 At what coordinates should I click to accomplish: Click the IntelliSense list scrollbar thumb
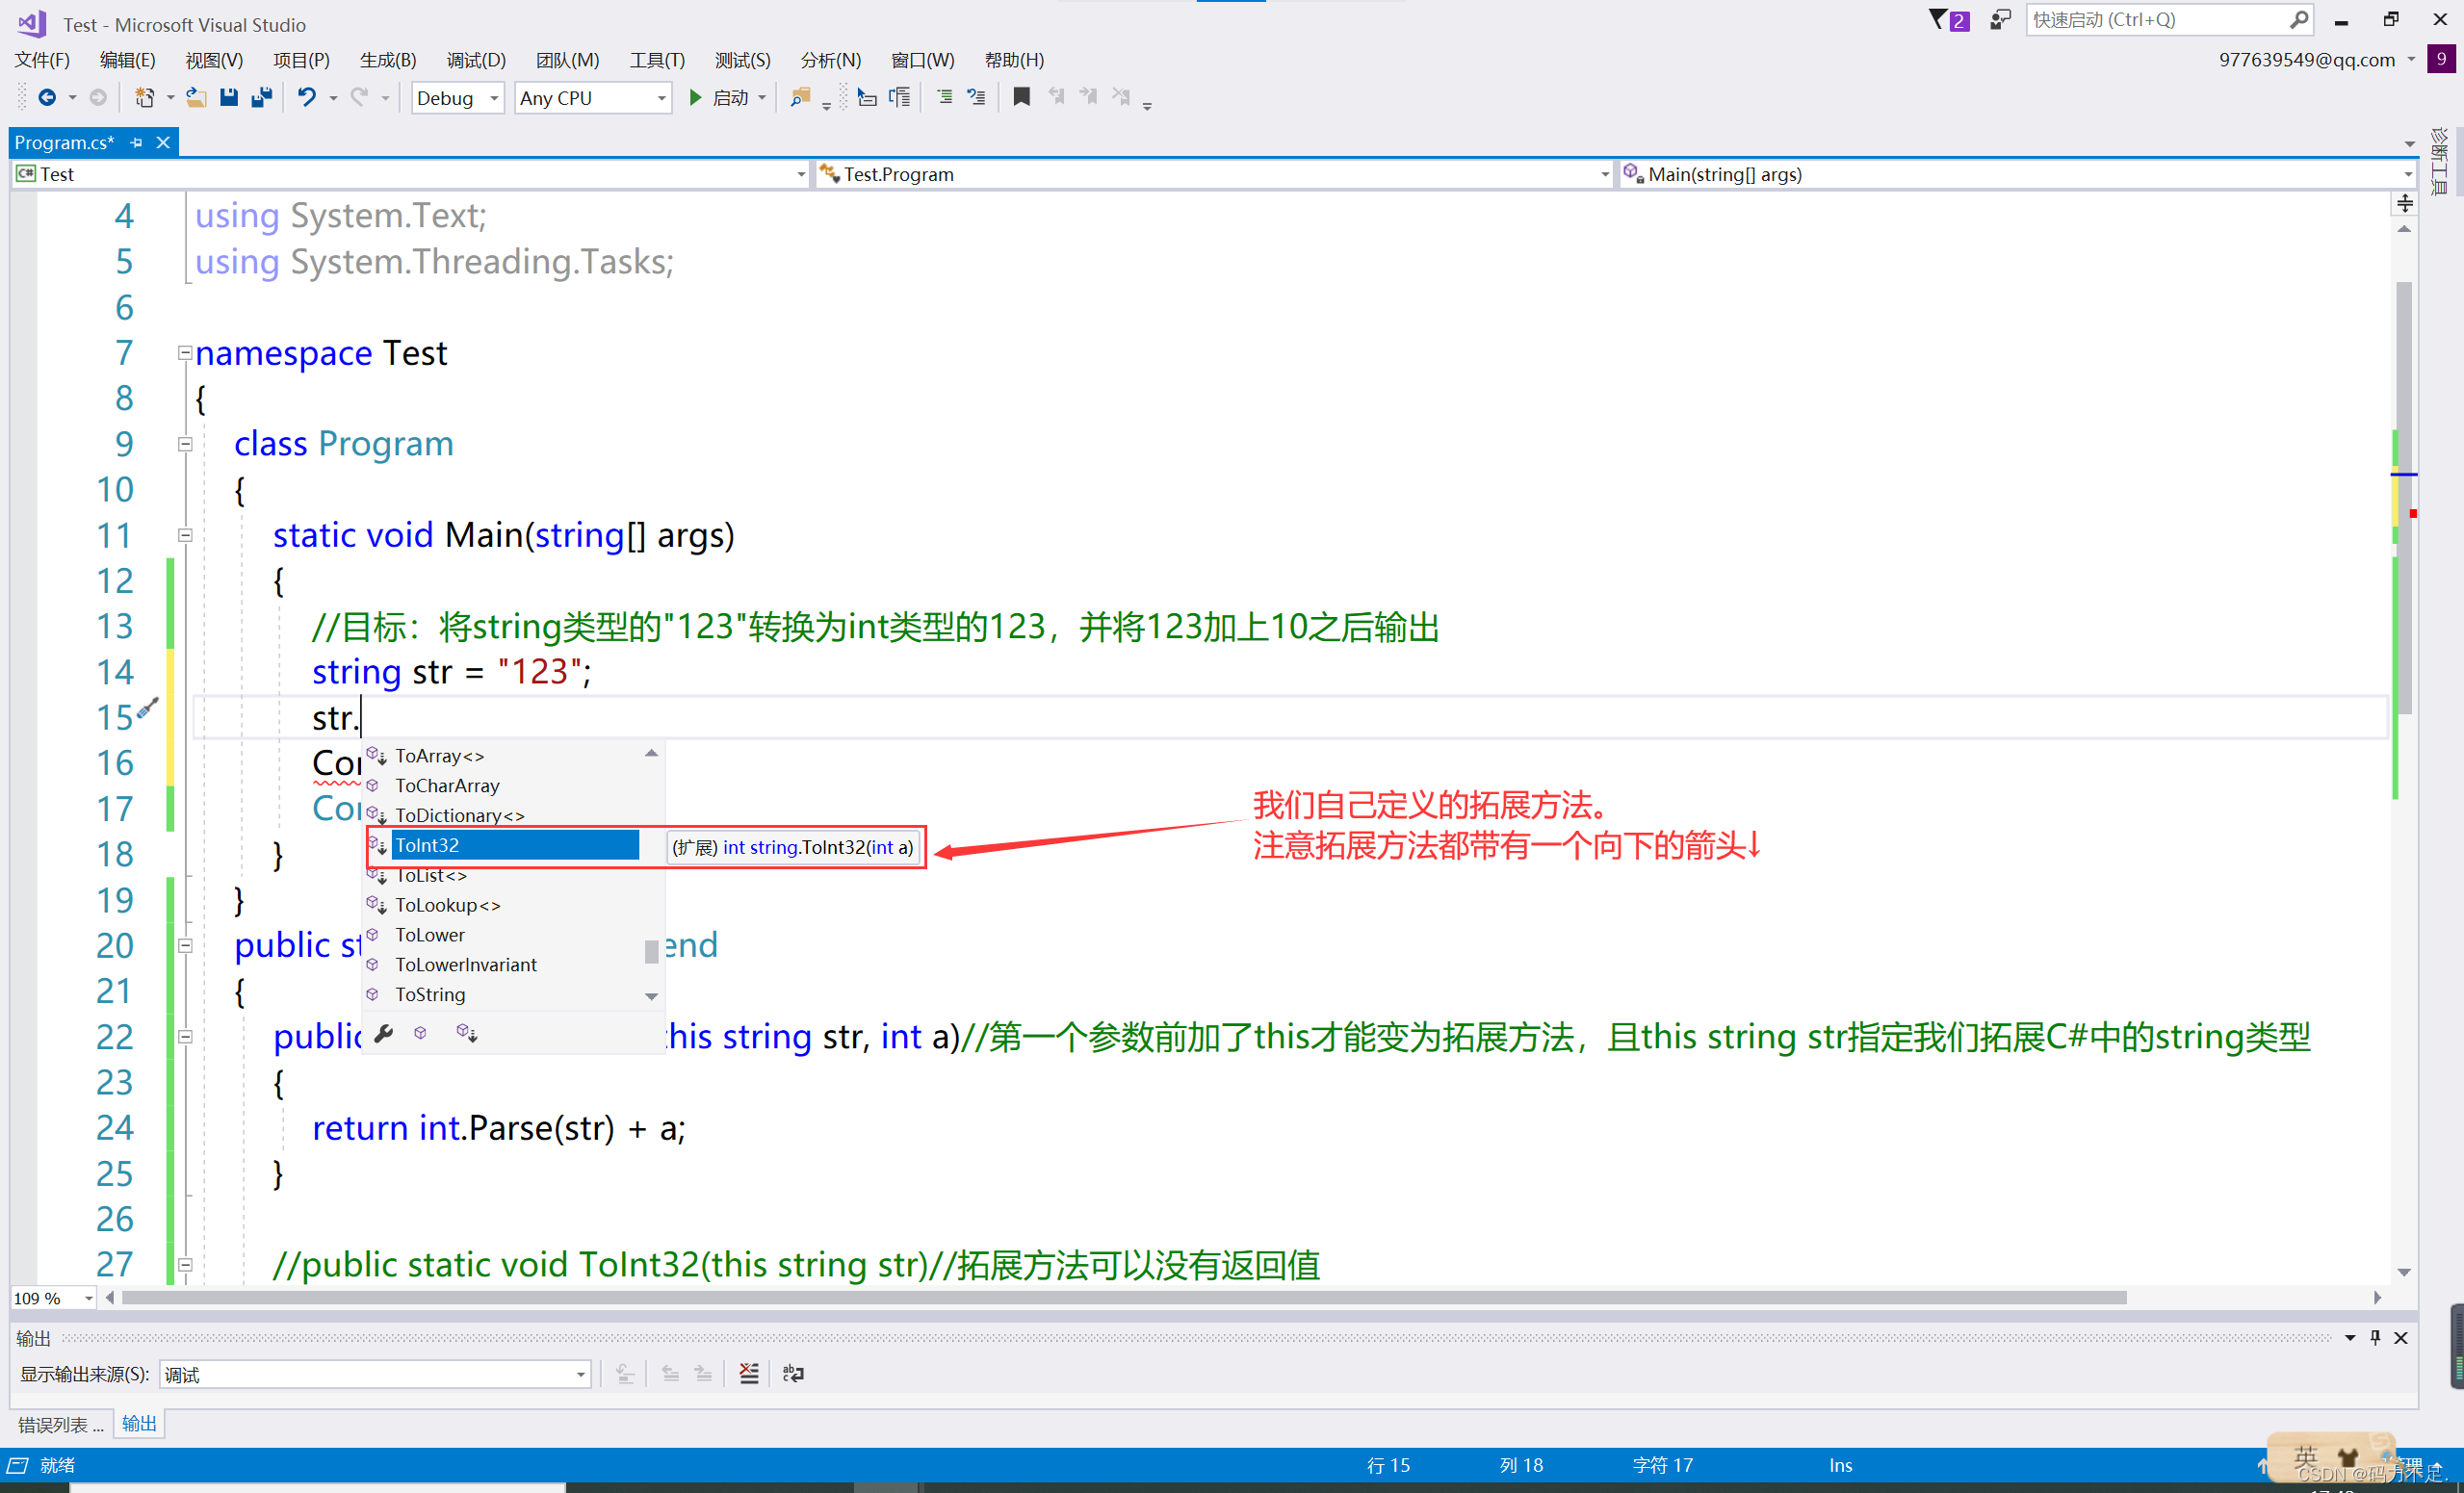tap(651, 950)
